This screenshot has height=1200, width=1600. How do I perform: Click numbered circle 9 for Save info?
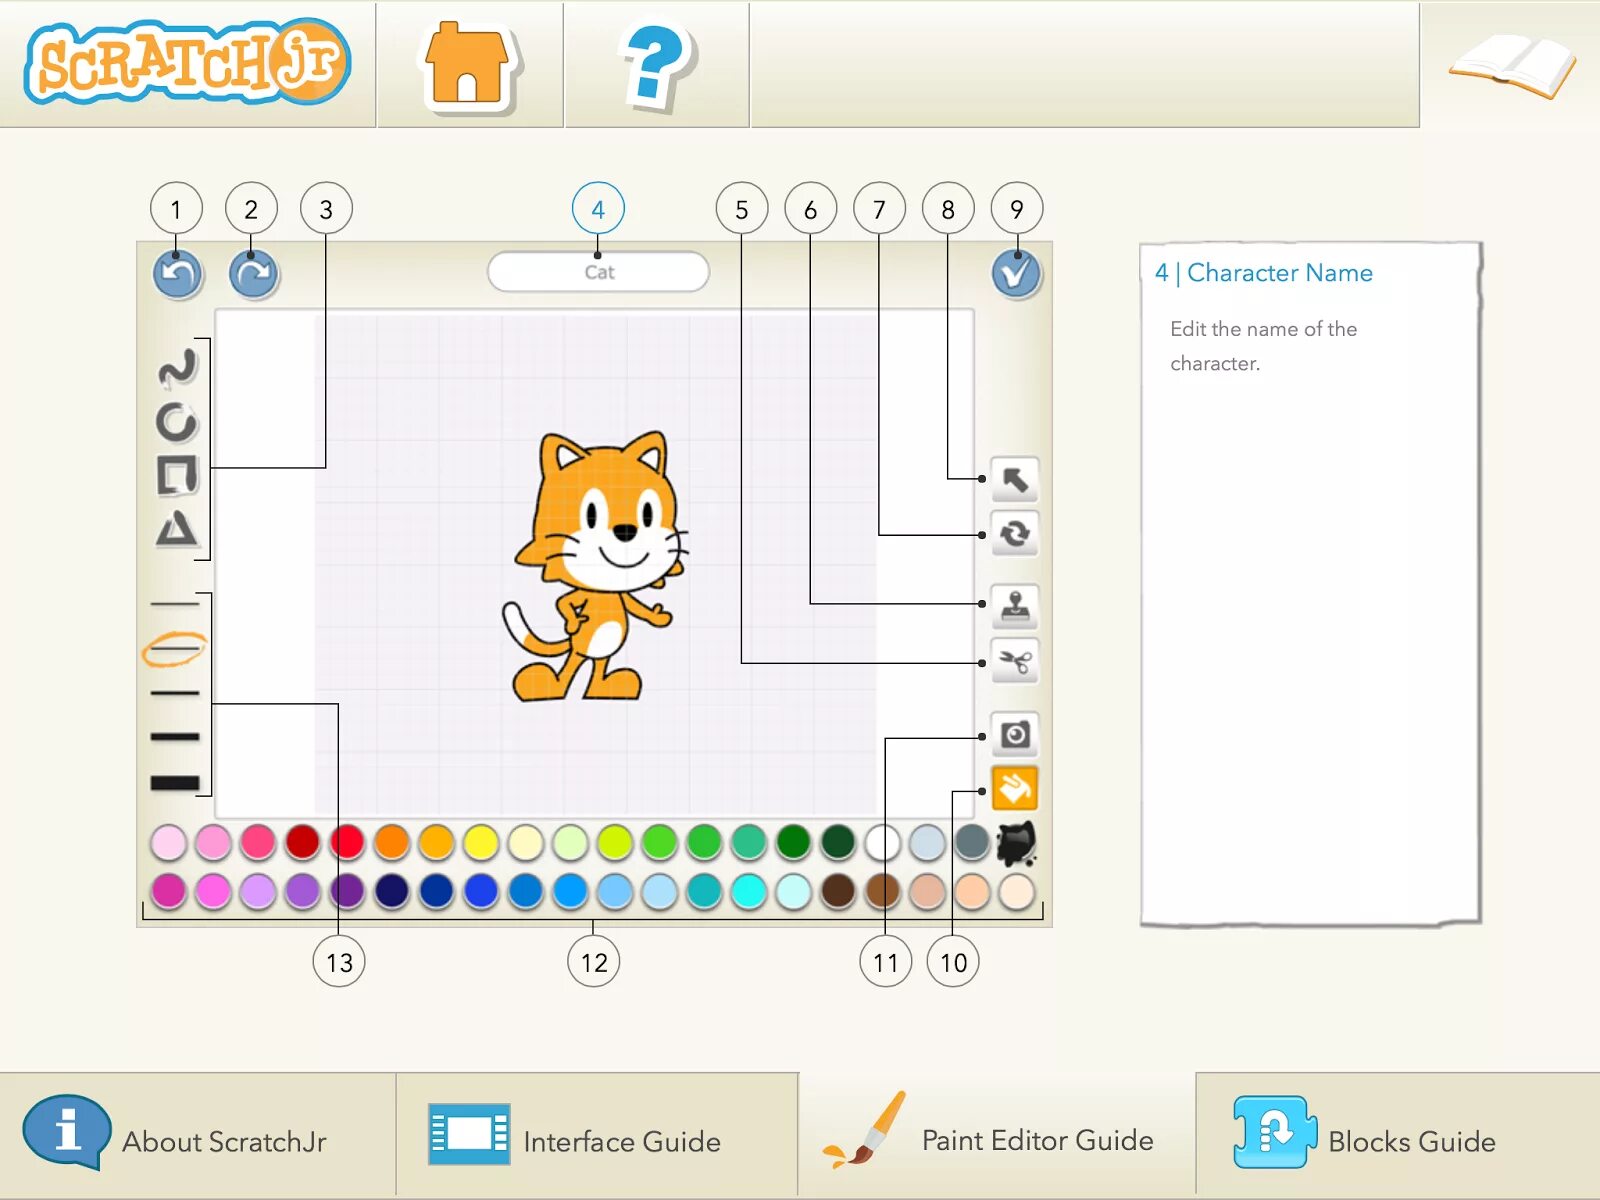pyautogui.click(x=1017, y=208)
